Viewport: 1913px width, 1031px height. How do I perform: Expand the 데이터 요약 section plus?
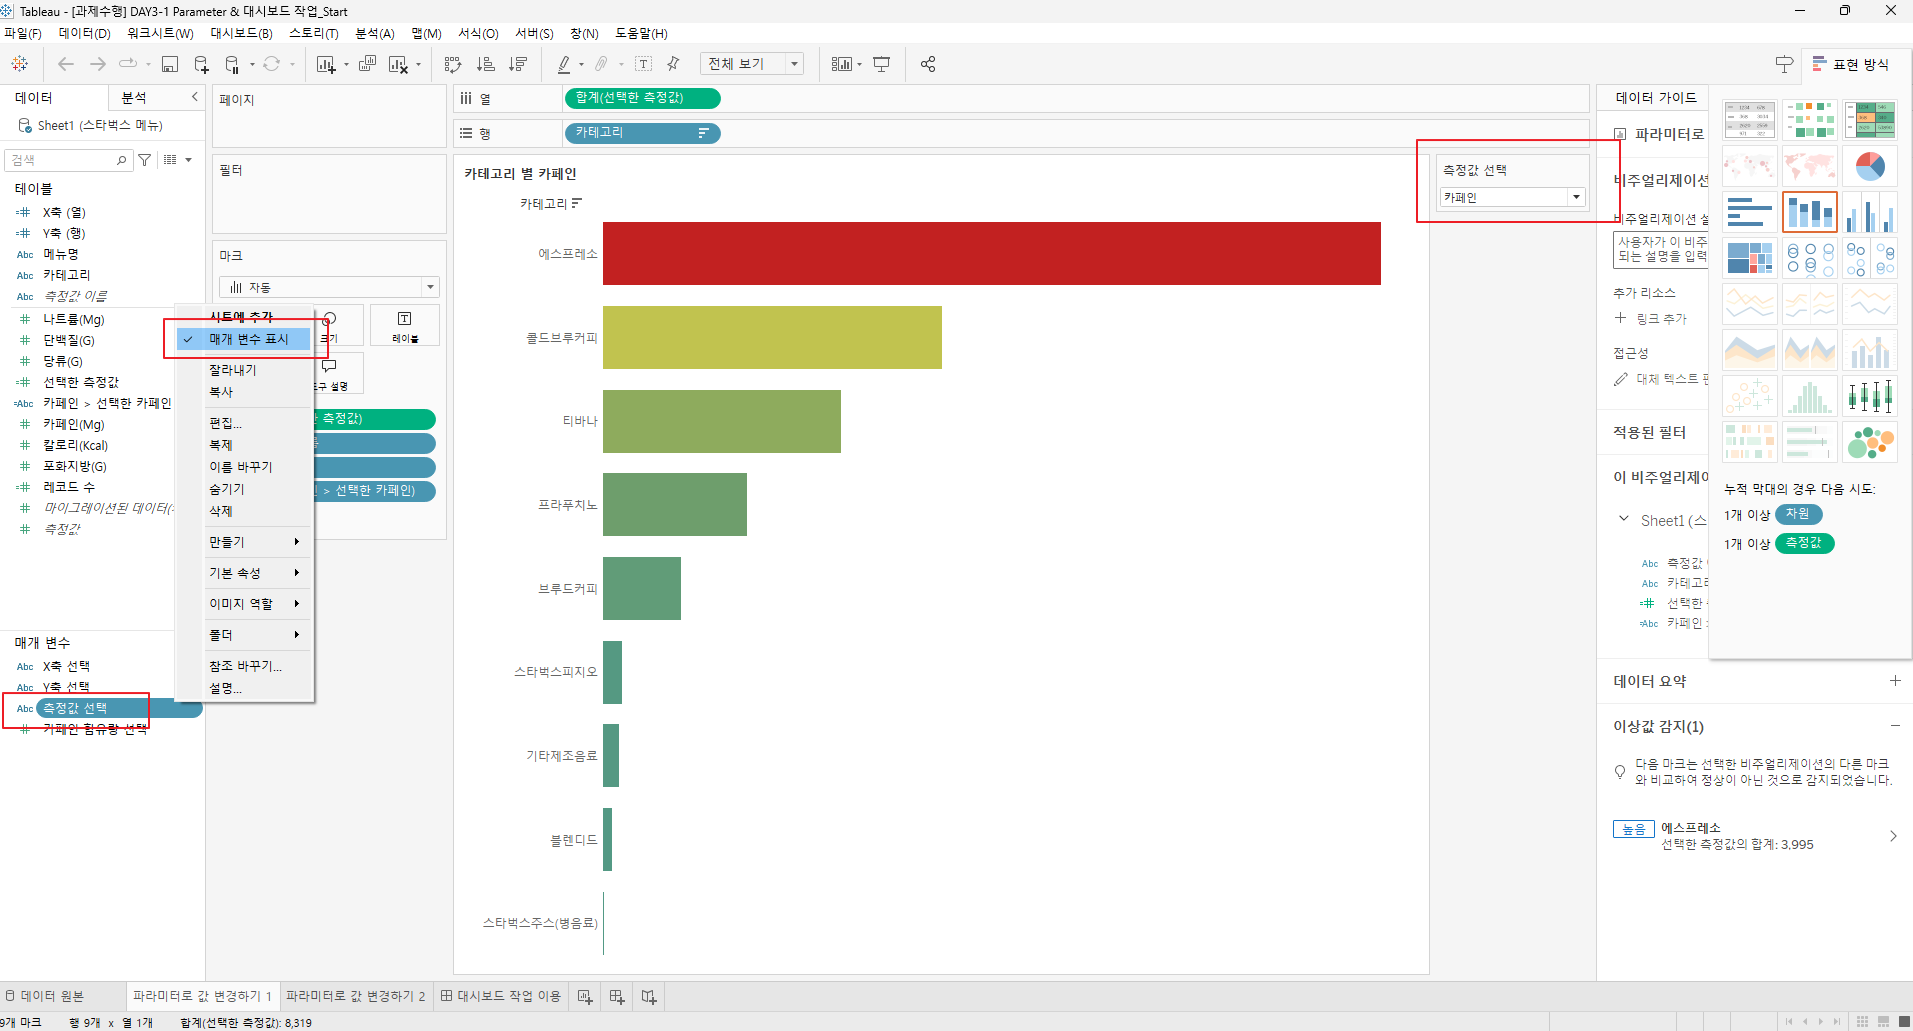tap(1894, 680)
